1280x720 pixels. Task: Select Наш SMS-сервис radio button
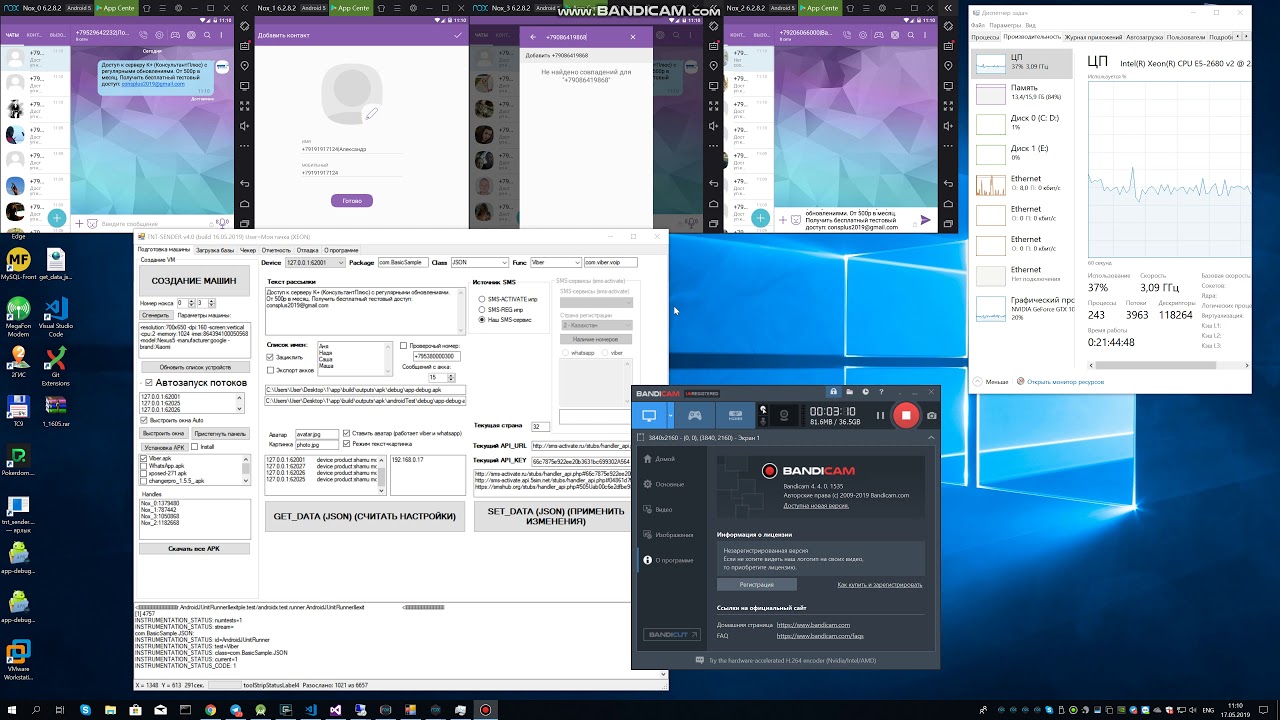482,320
